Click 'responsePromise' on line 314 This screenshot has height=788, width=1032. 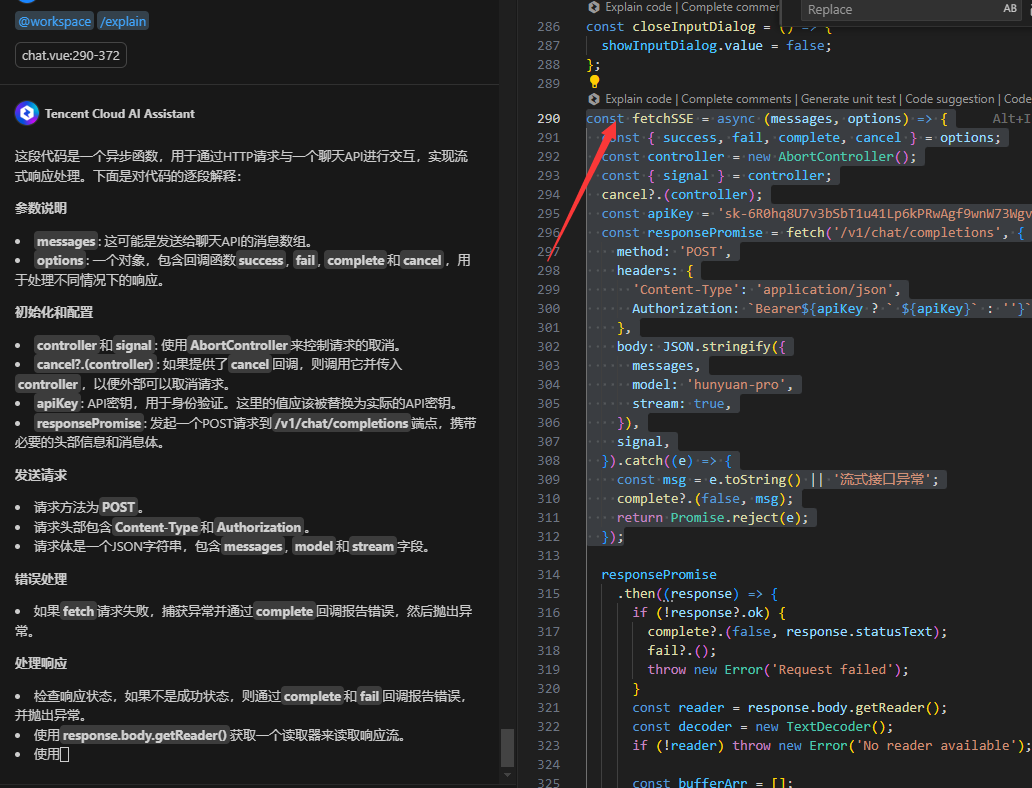point(659,575)
